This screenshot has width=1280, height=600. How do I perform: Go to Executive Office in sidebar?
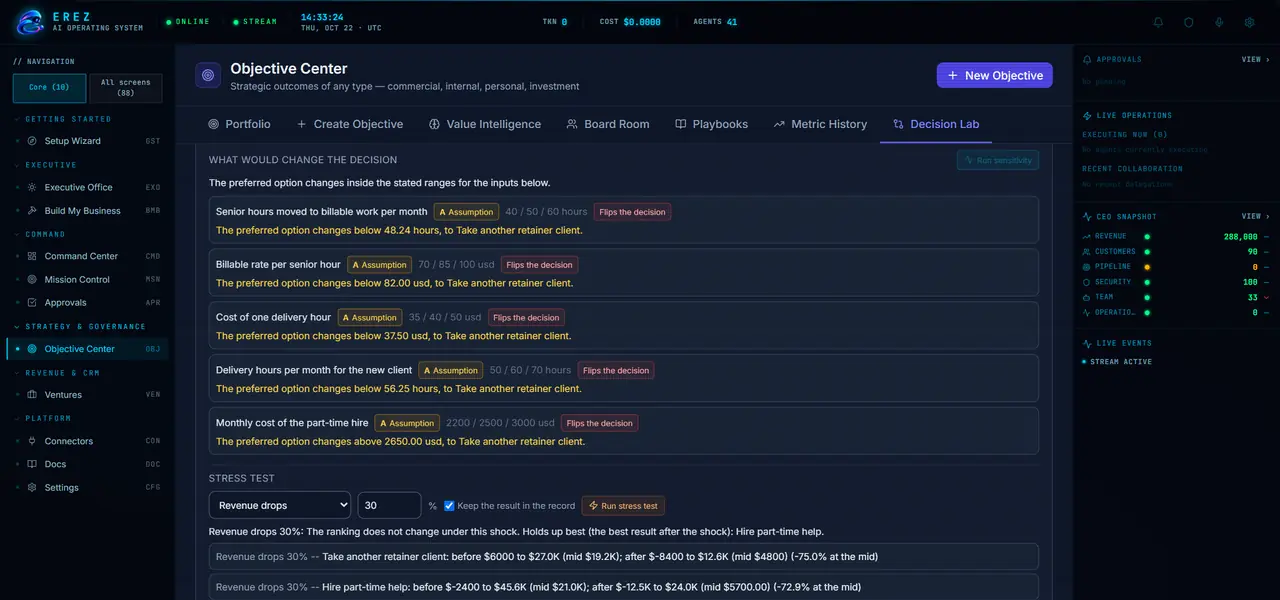tap(87, 187)
